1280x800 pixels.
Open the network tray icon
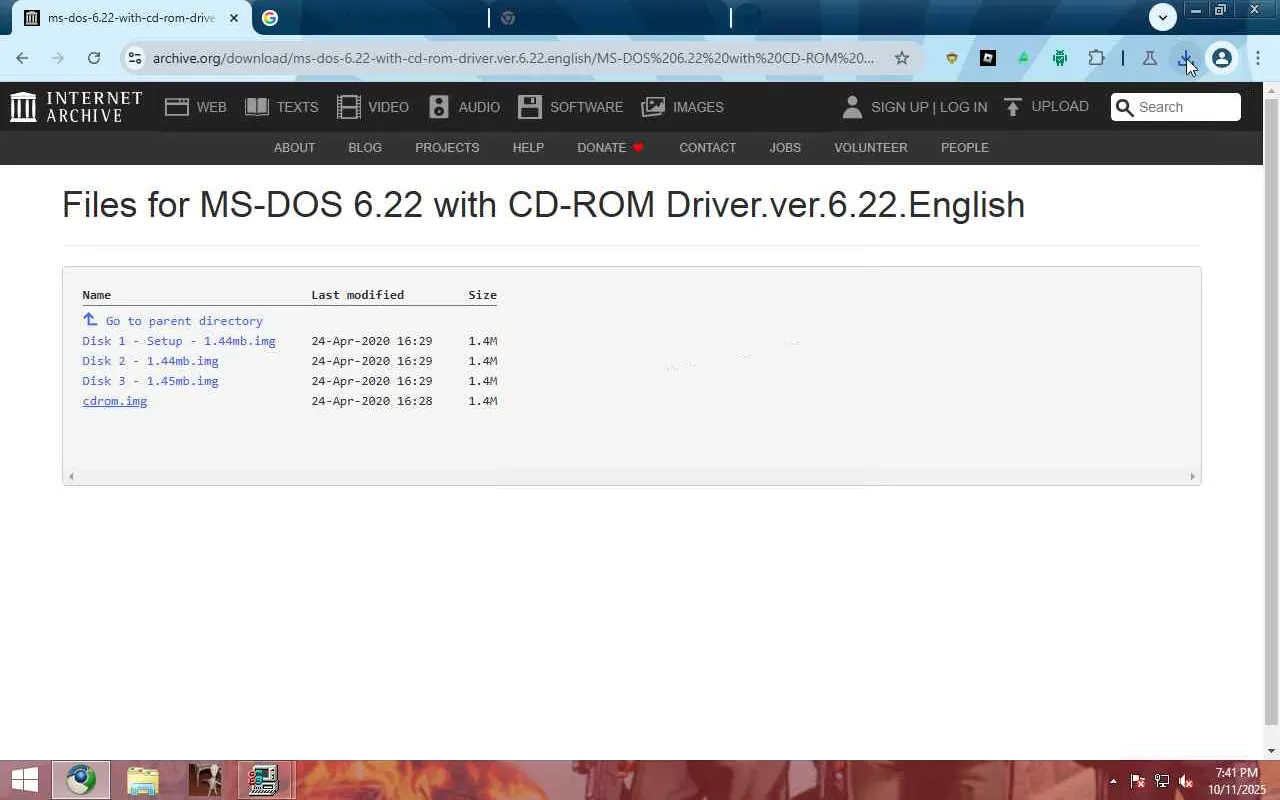(1162, 781)
